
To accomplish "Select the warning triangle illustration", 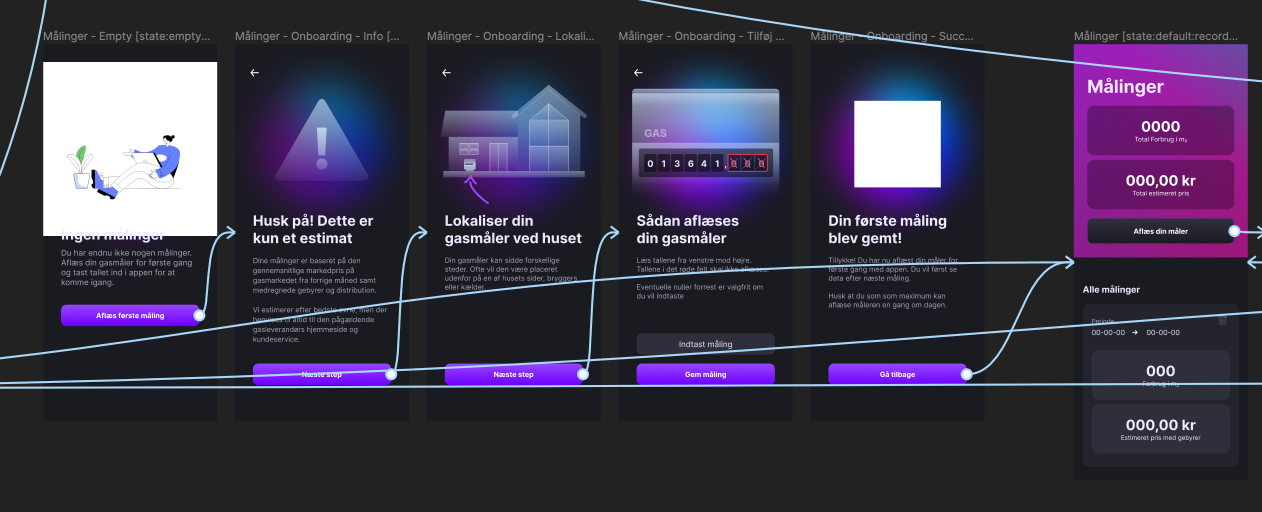I will [322, 139].
